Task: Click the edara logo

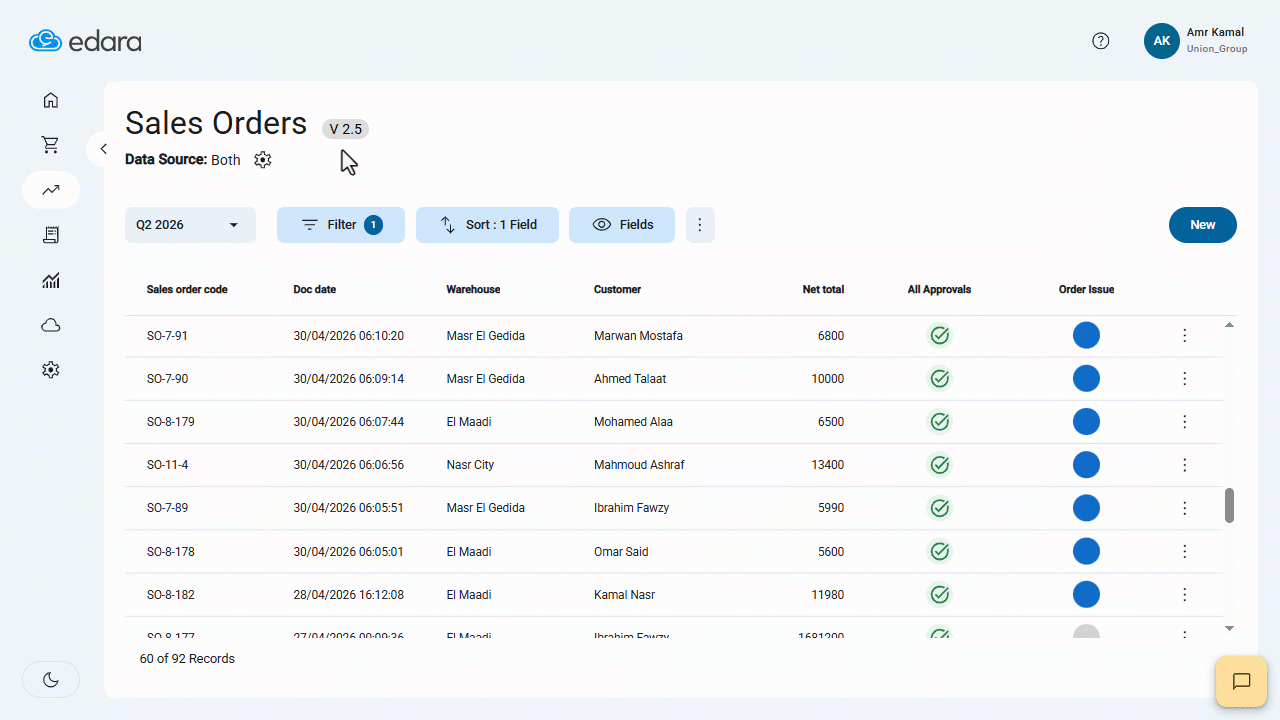Action: pyautogui.click(x=85, y=41)
